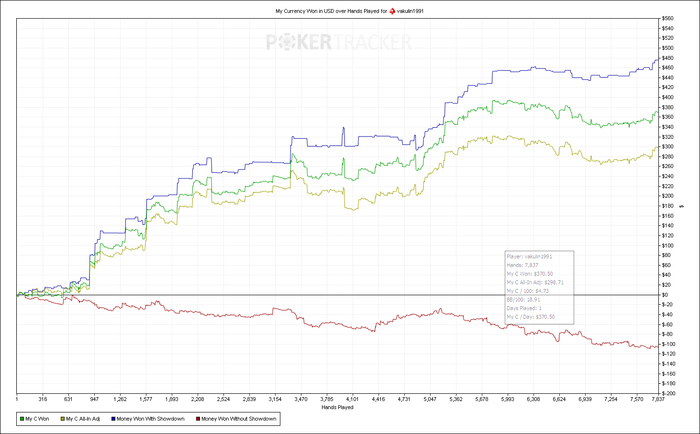Click tooltip line 'My C / Day: $370.50'
This screenshot has width=700, height=434.
[x=530, y=317]
